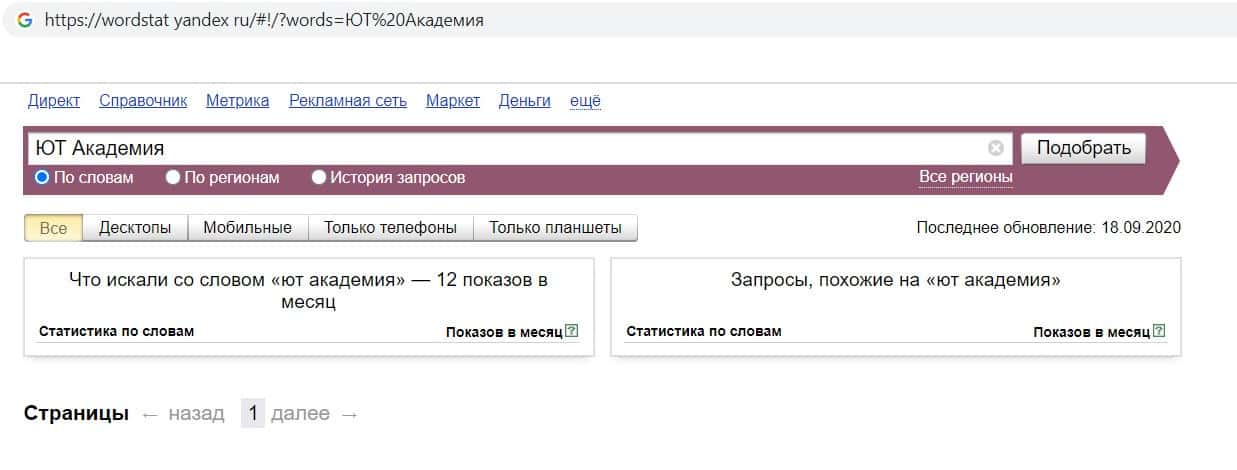Image resolution: width=1237 pixels, height=470 pixels.
Task: Switch to the 'Десктопы' device tab
Action: tap(135, 228)
